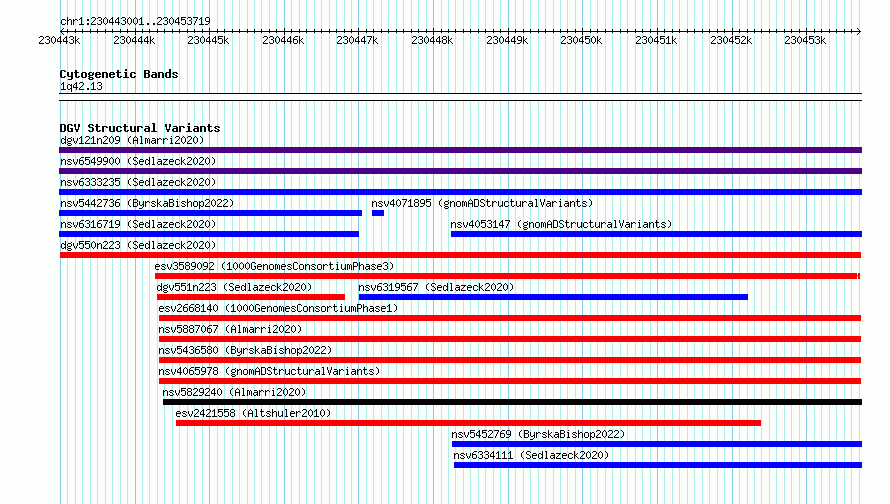Click the ruler's left arrowhead
The image size is (890, 504).
click(62, 31)
